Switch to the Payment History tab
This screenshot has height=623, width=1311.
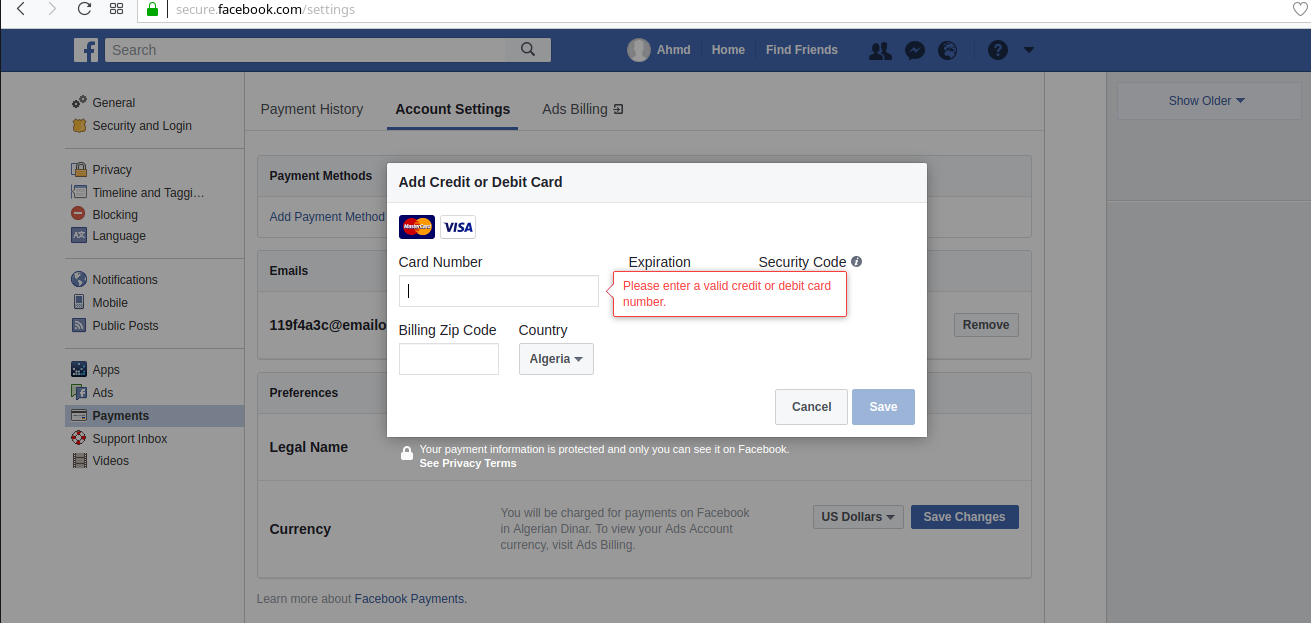click(x=312, y=109)
